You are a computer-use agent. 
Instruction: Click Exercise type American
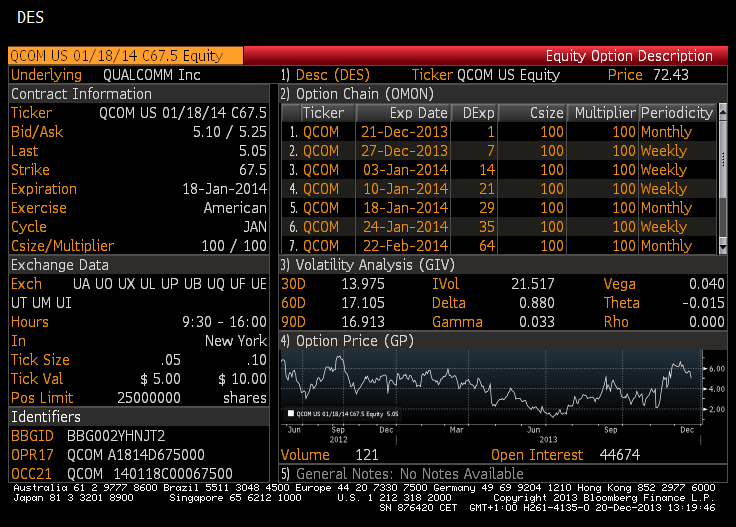pyautogui.click(x=235, y=208)
